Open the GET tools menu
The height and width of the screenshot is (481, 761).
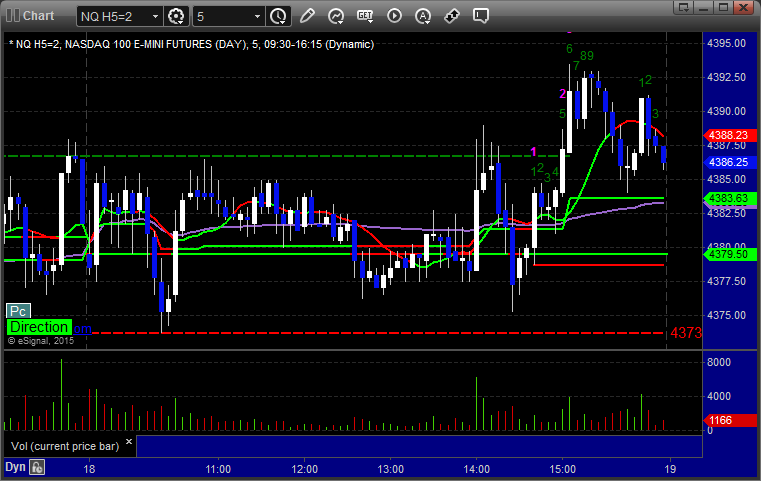click(x=365, y=16)
